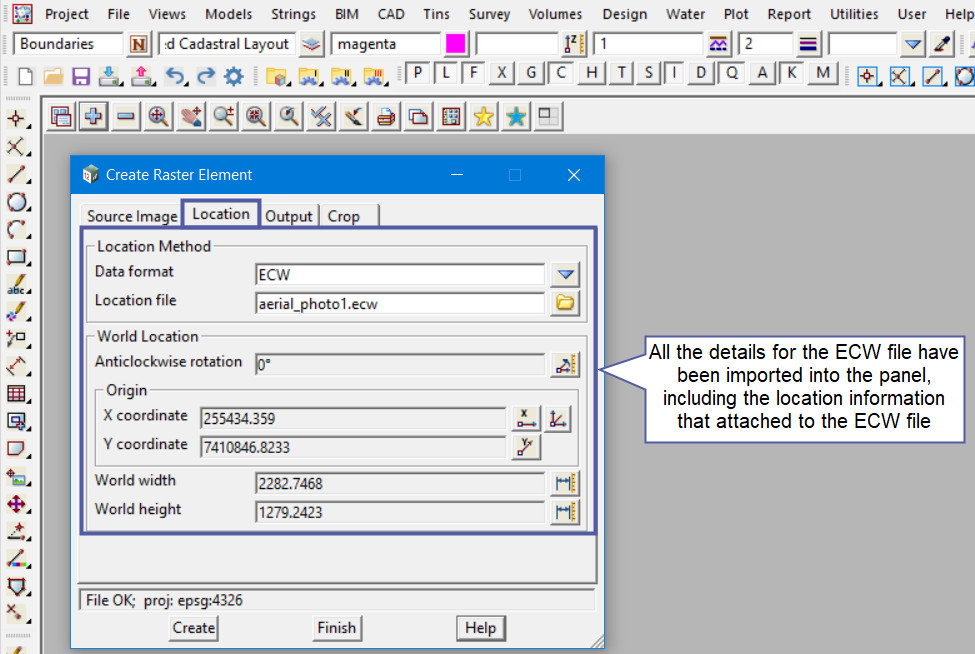This screenshot has width=975, height=654.
Task: Click the Help button in the panel
Action: click(x=480, y=628)
